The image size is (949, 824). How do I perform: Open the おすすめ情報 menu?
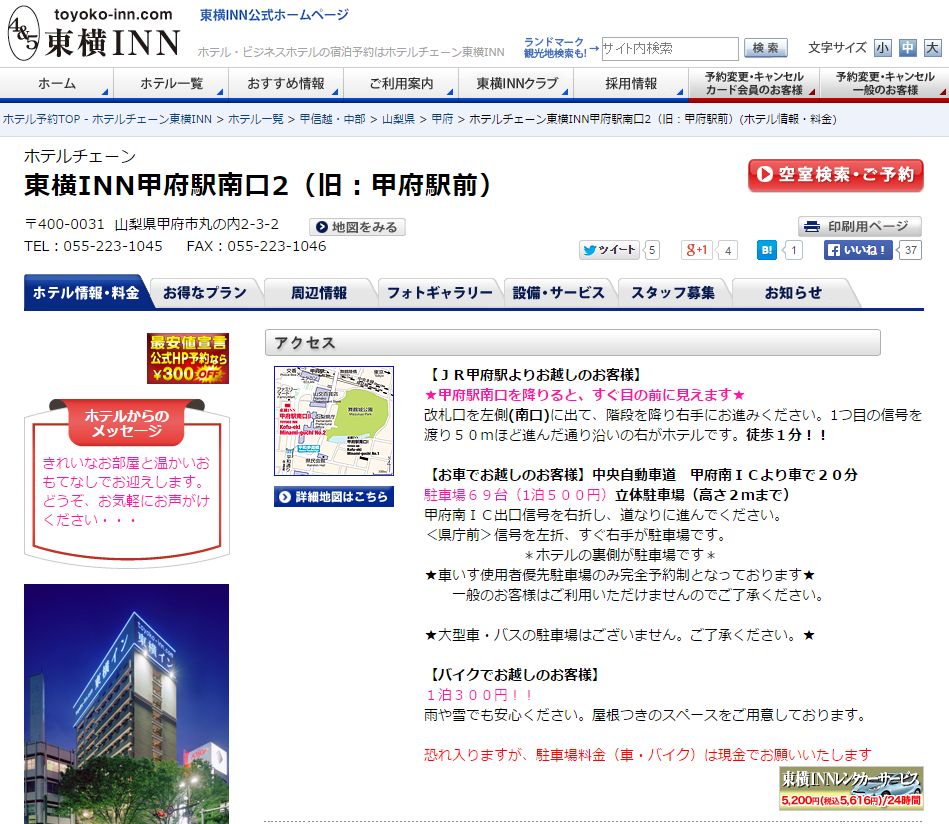[286, 84]
